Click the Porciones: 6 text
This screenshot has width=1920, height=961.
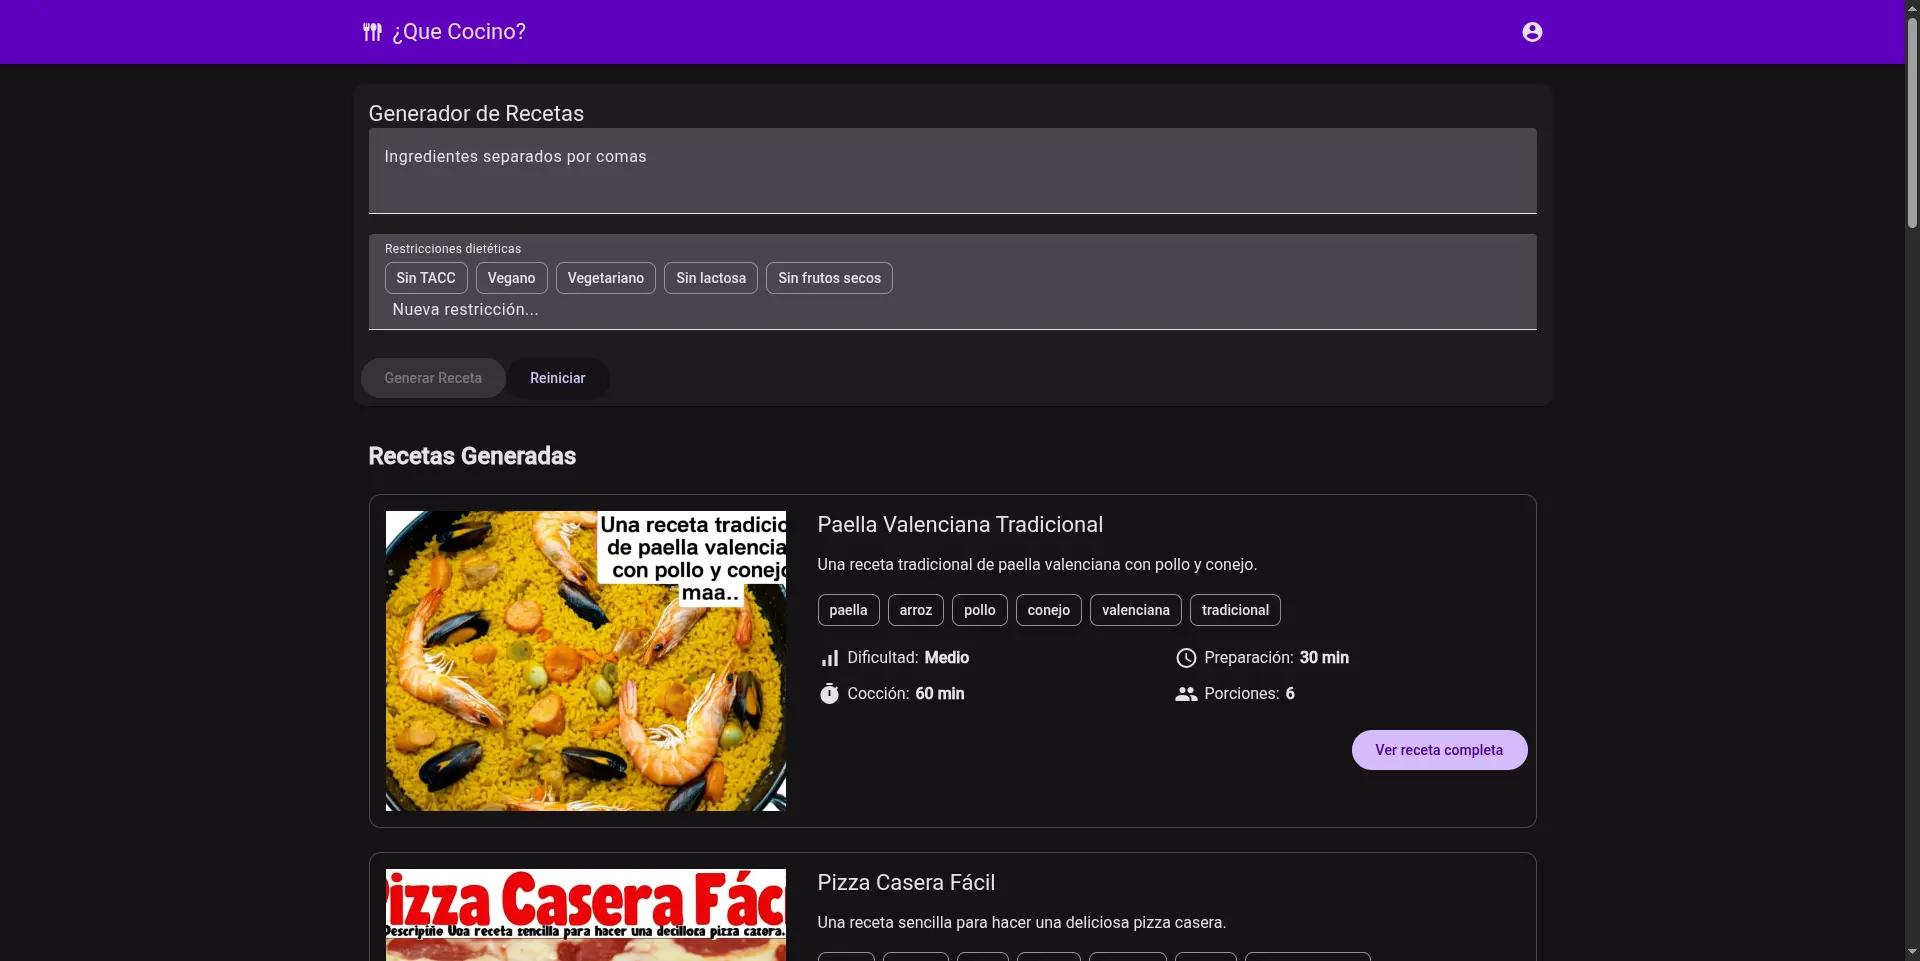(1250, 694)
